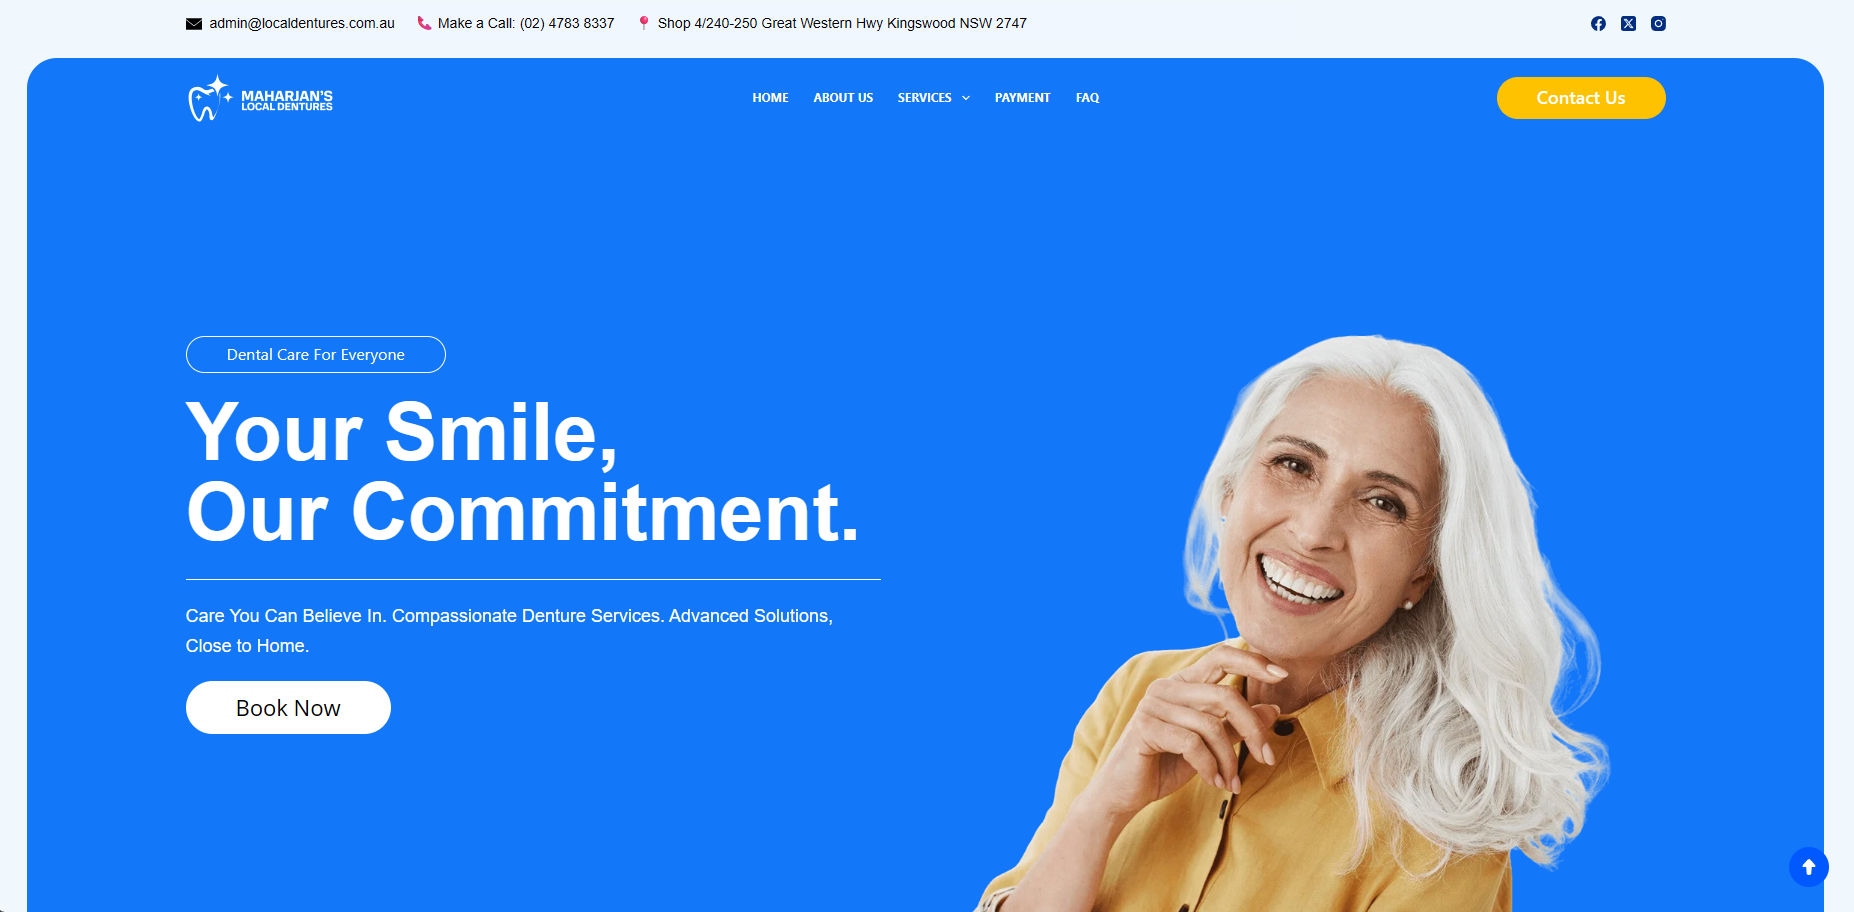Click the envelope email icon
The width and height of the screenshot is (1854, 912).
coord(194,24)
